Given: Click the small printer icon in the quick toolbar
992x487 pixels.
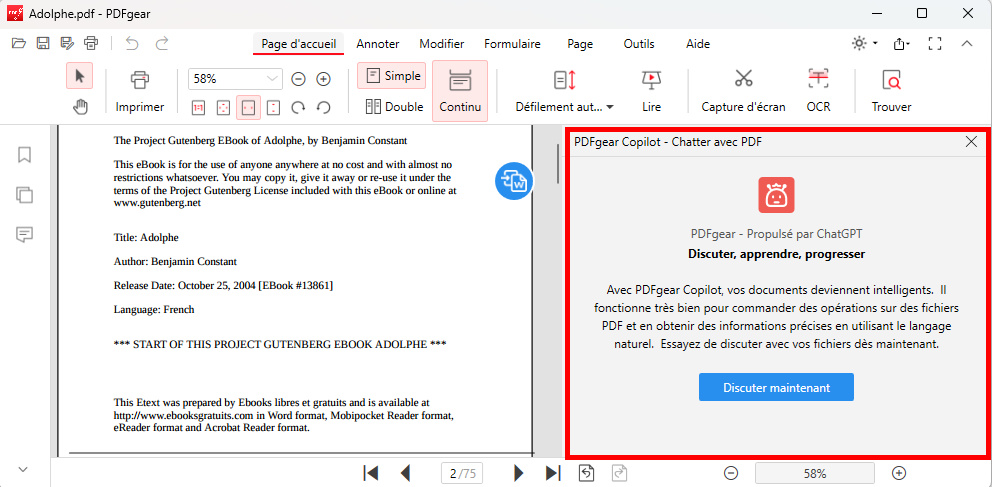Looking at the screenshot, I should pos(91,44).
